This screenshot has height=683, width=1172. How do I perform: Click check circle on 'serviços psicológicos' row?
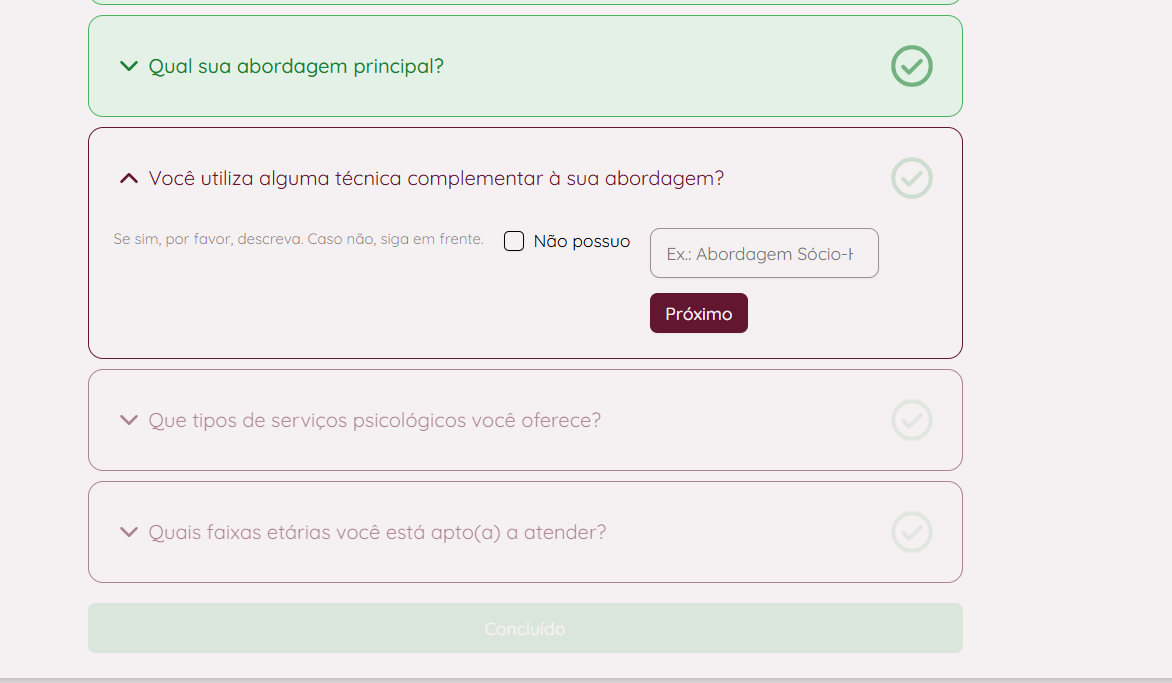point(911,420)
